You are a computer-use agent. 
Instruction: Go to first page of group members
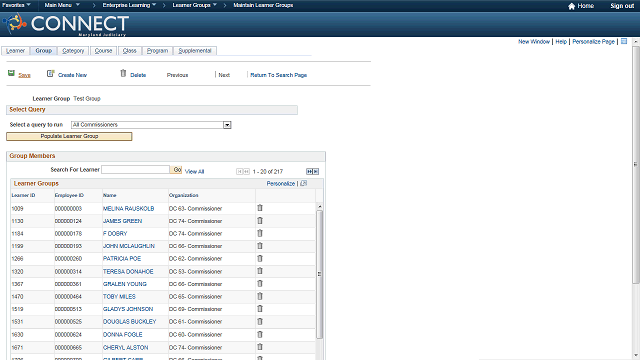[239, 171]
